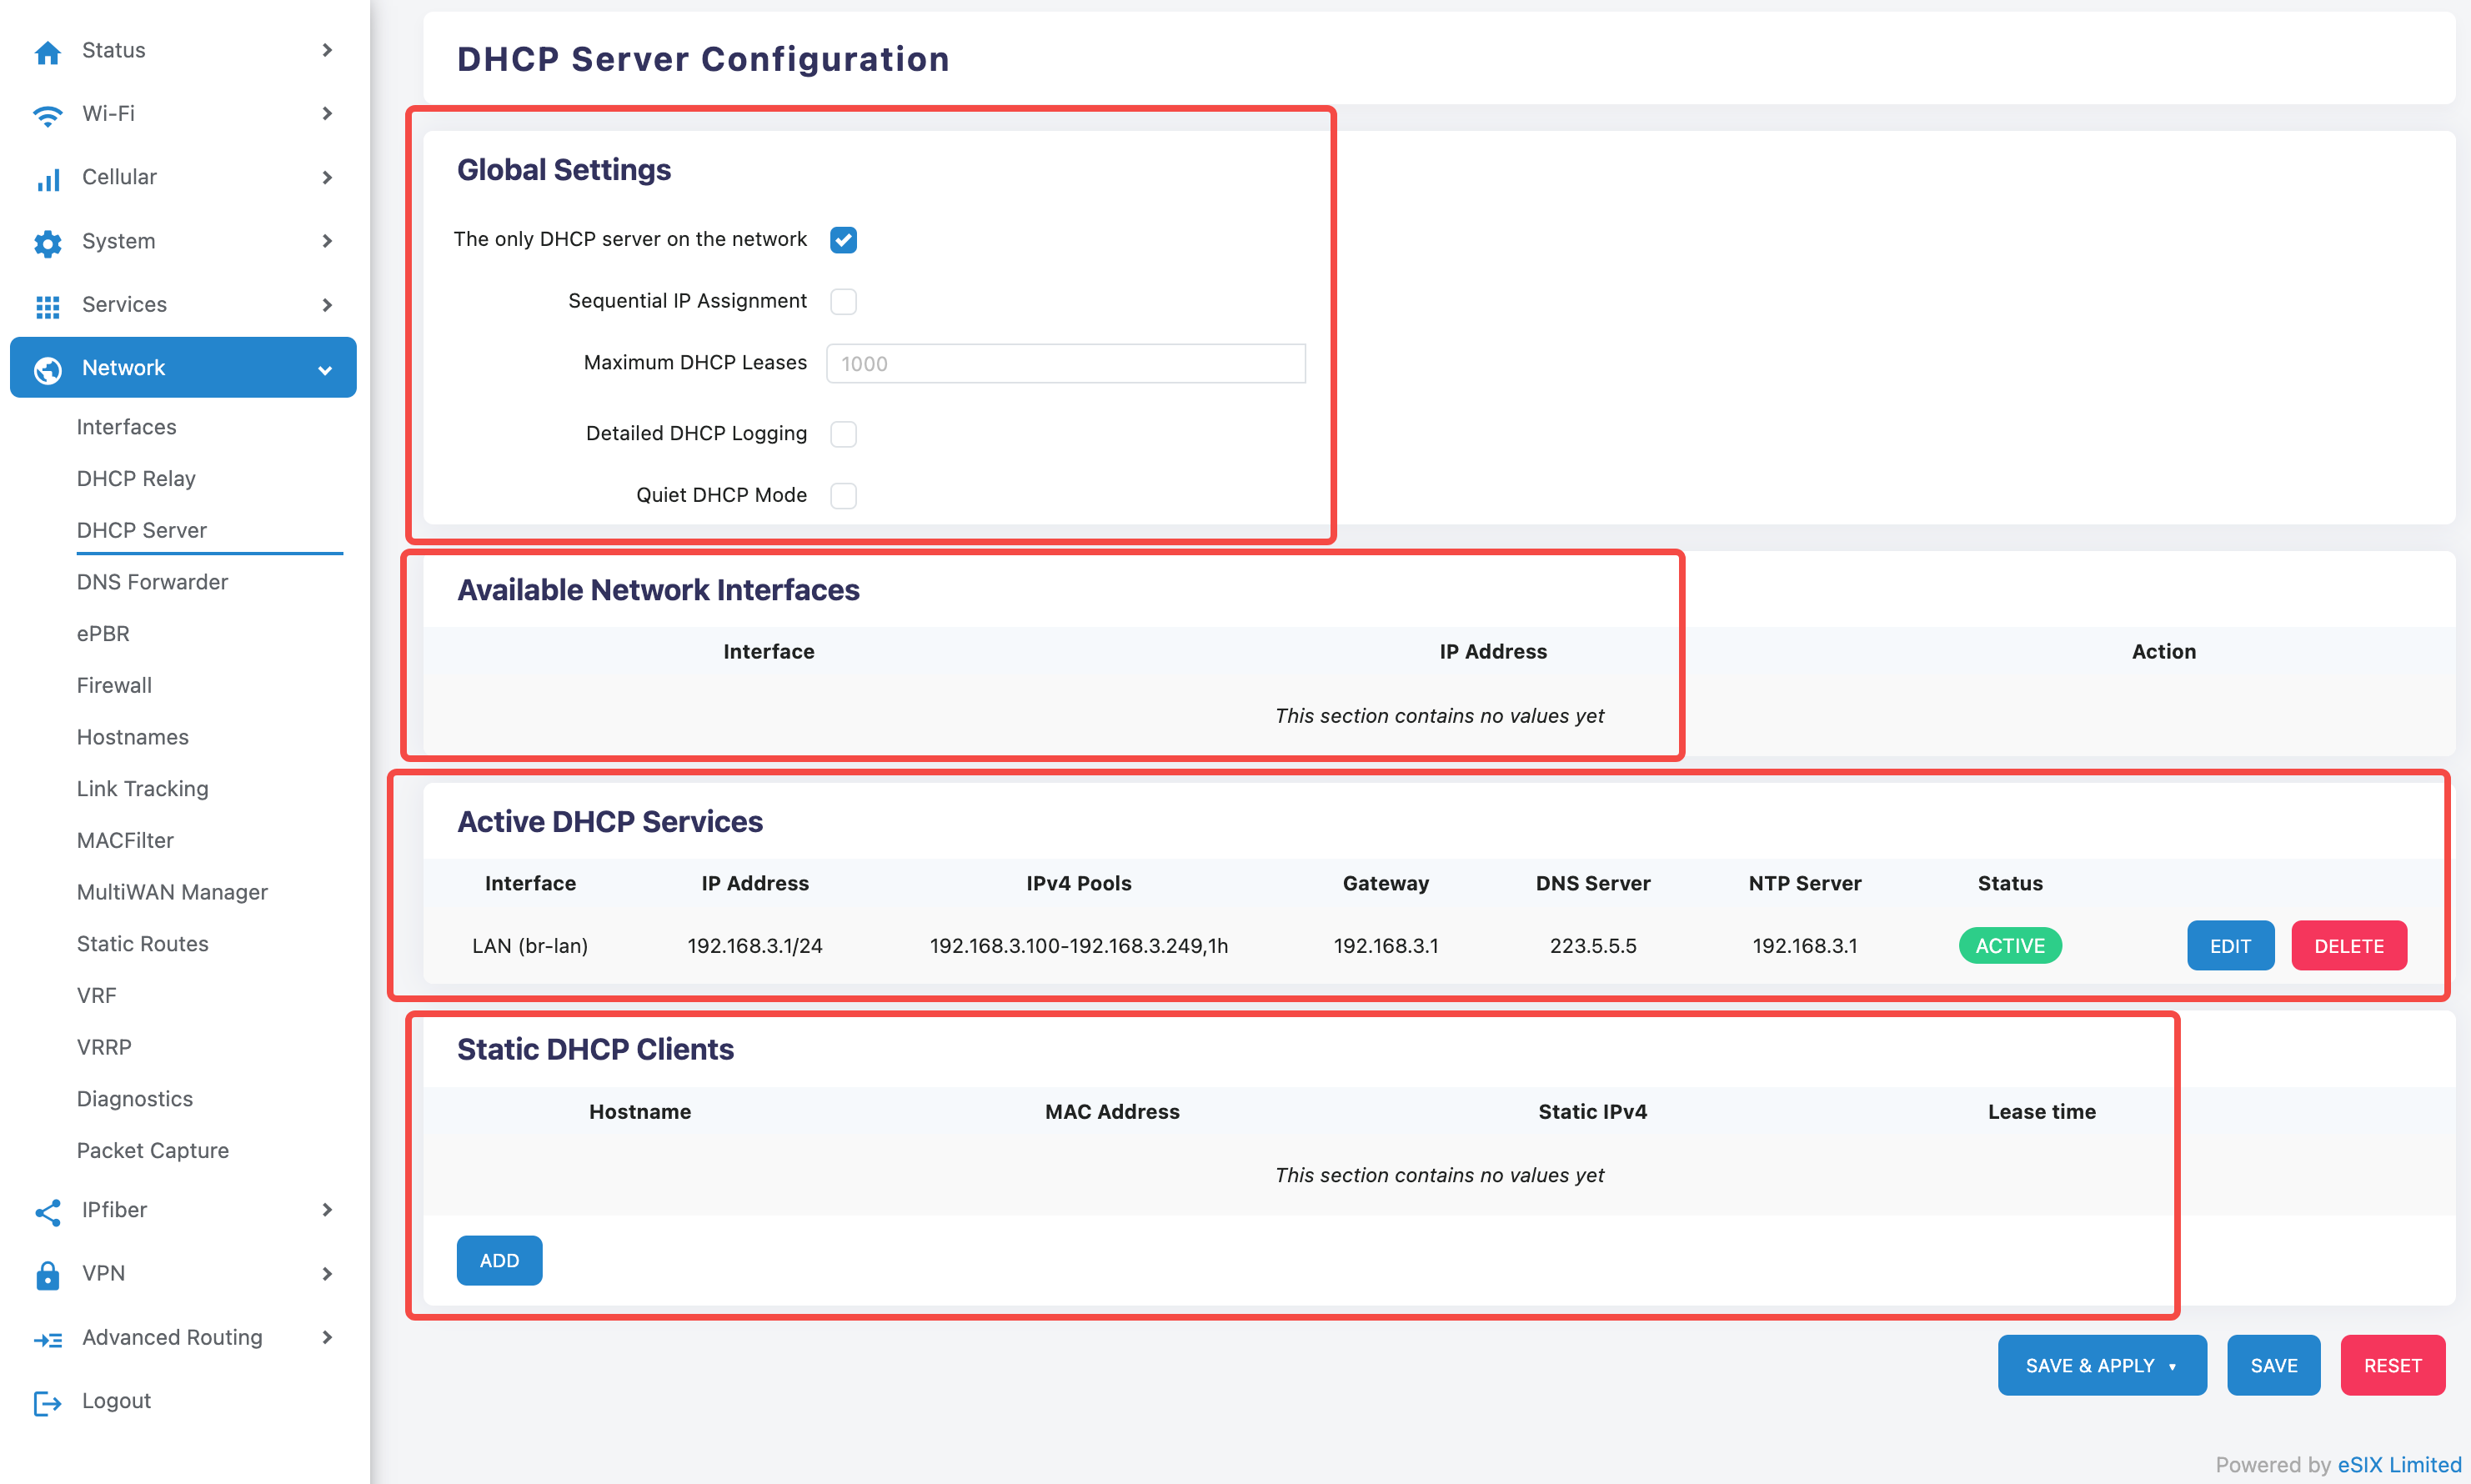Click the System gear icon
The height and width of the screenshot is (1484, 2471).
pos(47,243)
